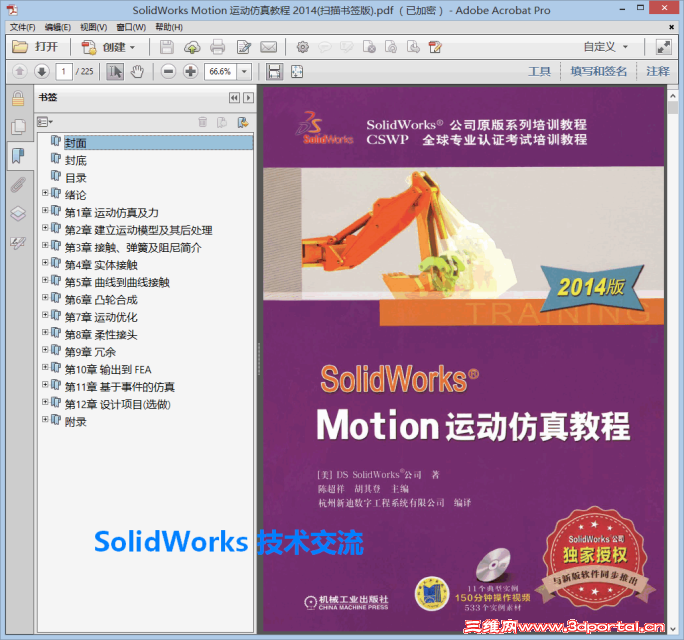Zoom out with the minus button
Viewport: 684px width, 640px height.
(x=168, y=71)
